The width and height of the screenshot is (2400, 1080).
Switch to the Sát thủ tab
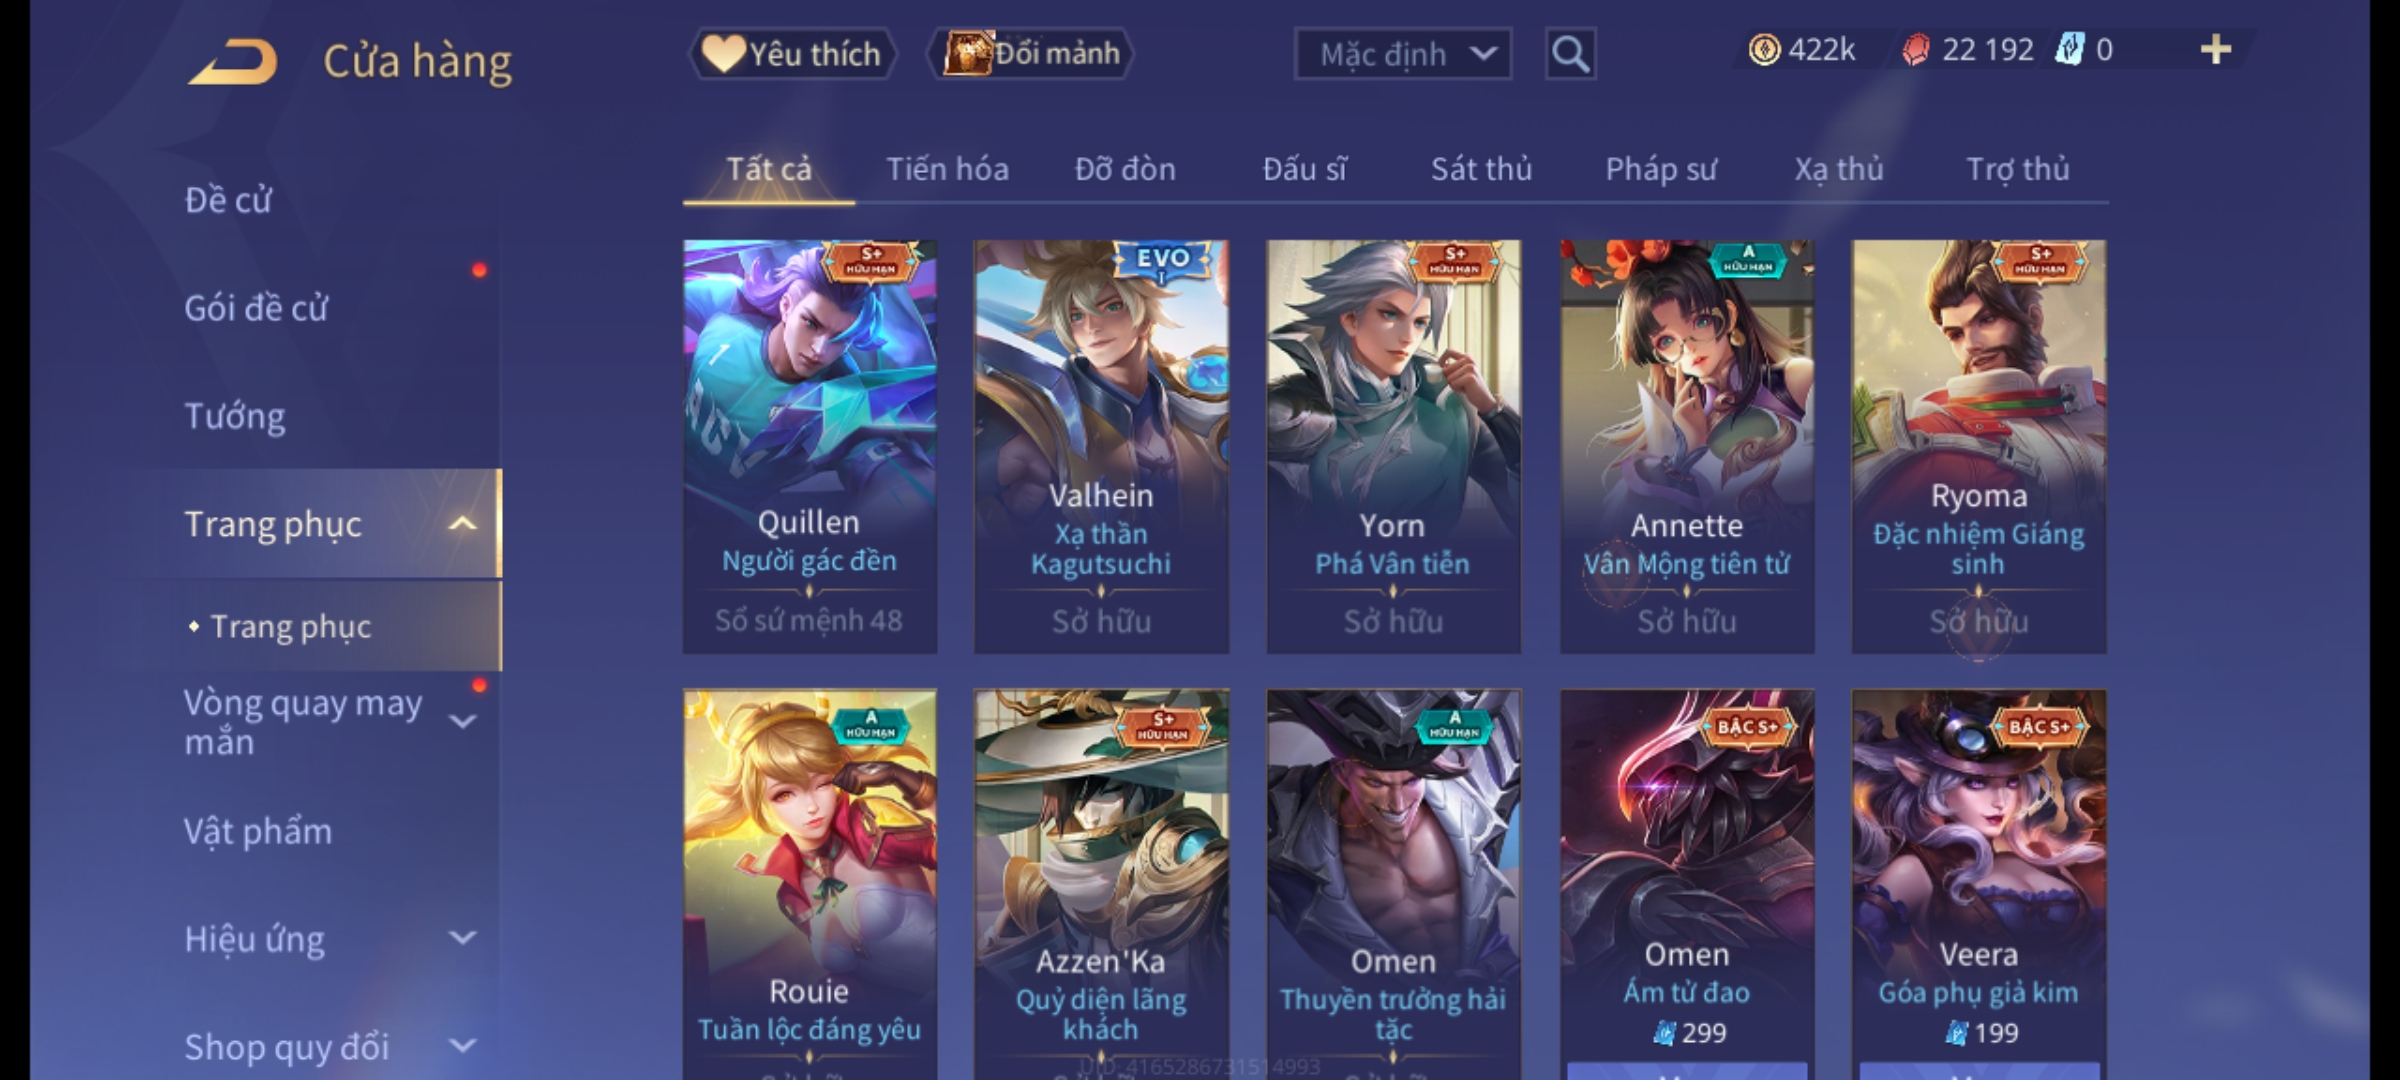[1481, 169]
